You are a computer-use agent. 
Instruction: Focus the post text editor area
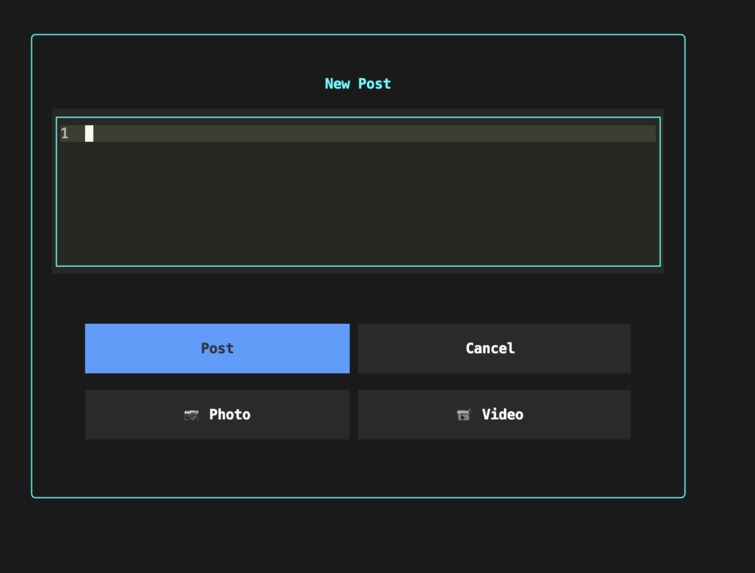tap(358, 192)
